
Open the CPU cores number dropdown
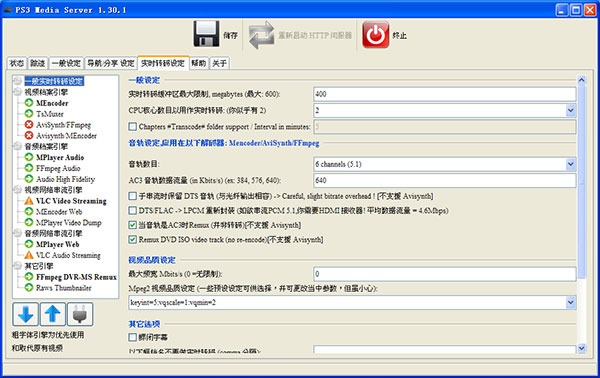(571, 111)
